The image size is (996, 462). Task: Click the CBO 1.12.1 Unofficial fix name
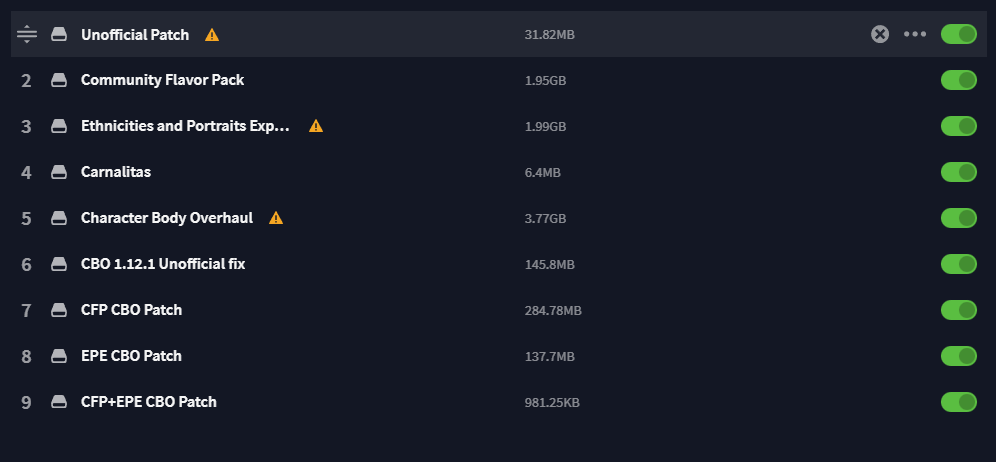click(x=163, y=264)
